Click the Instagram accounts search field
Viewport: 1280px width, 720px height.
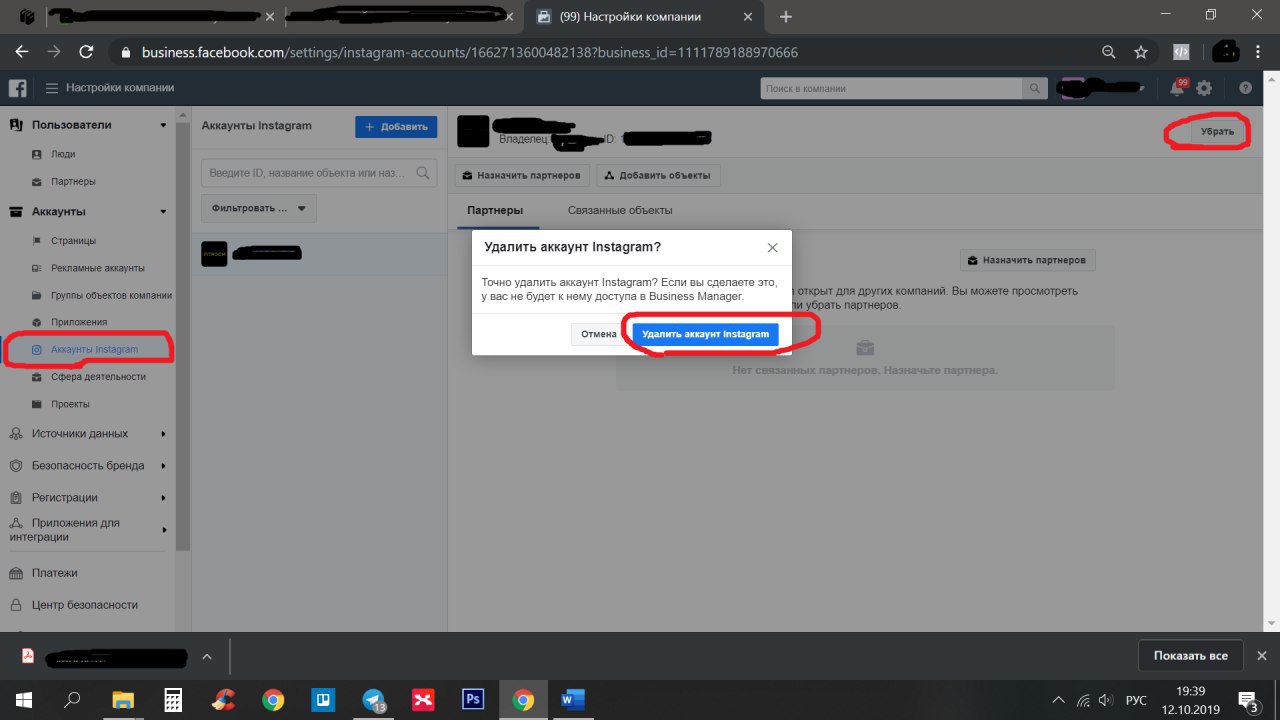pyautogui.click(x=319, y=173)
